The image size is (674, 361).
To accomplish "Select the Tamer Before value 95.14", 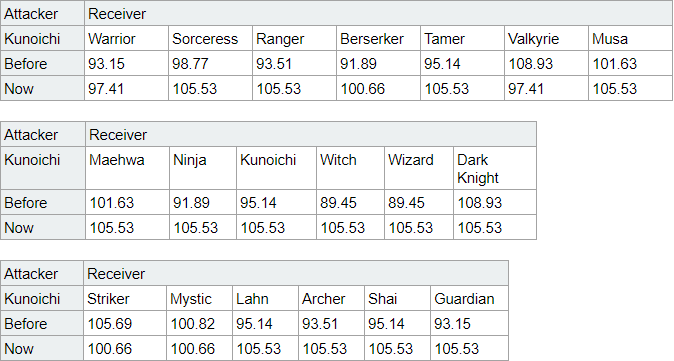I will (x=462, y=64).
